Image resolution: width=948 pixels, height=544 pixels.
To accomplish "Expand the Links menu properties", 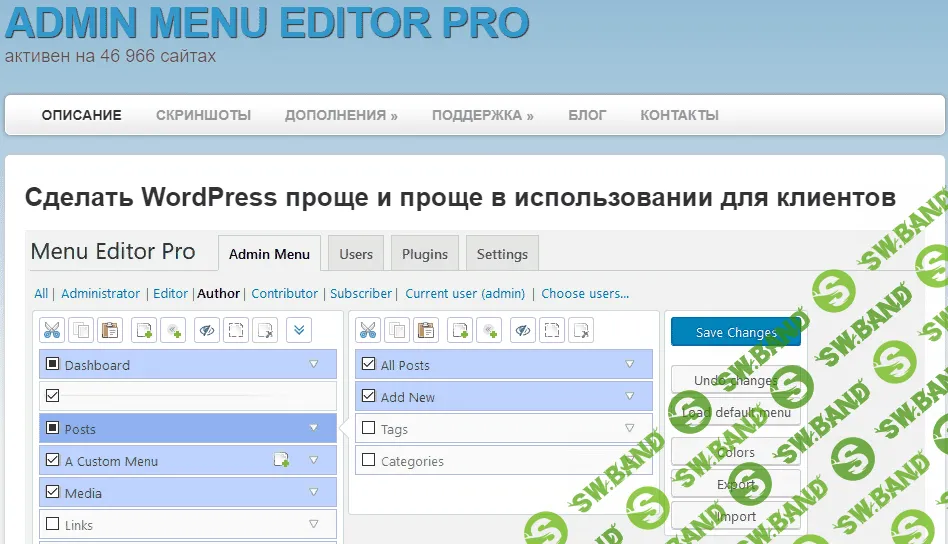I will (x=313, y=524).
